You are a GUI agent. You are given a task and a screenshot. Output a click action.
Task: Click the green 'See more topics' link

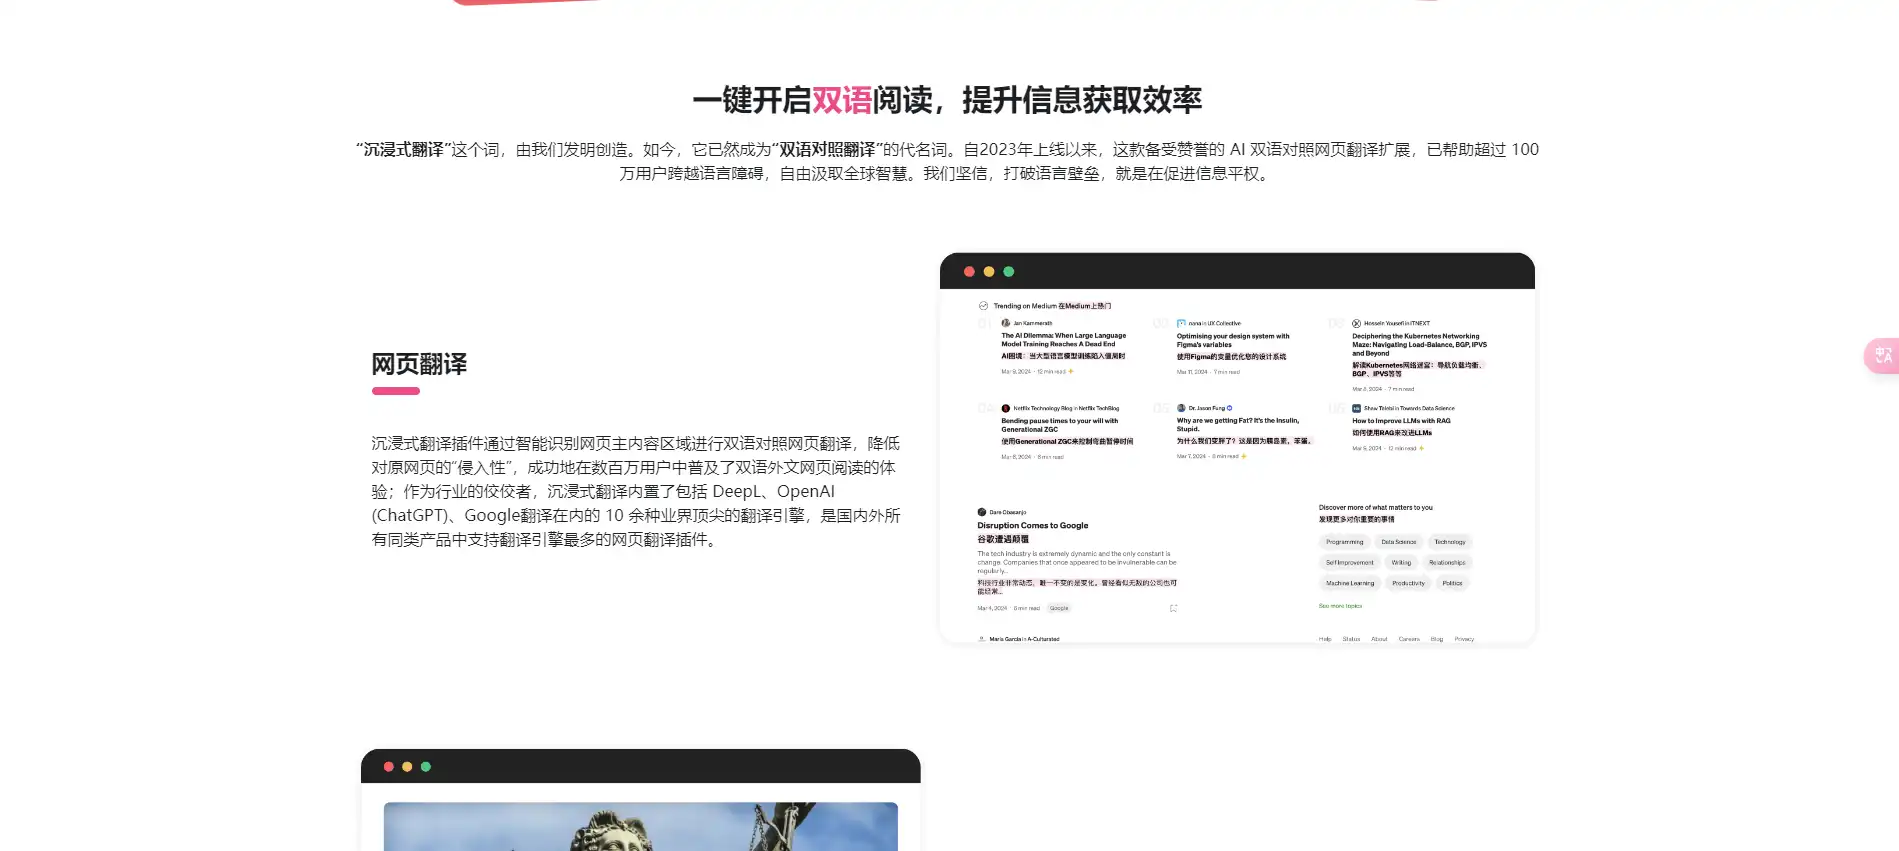1340,606
